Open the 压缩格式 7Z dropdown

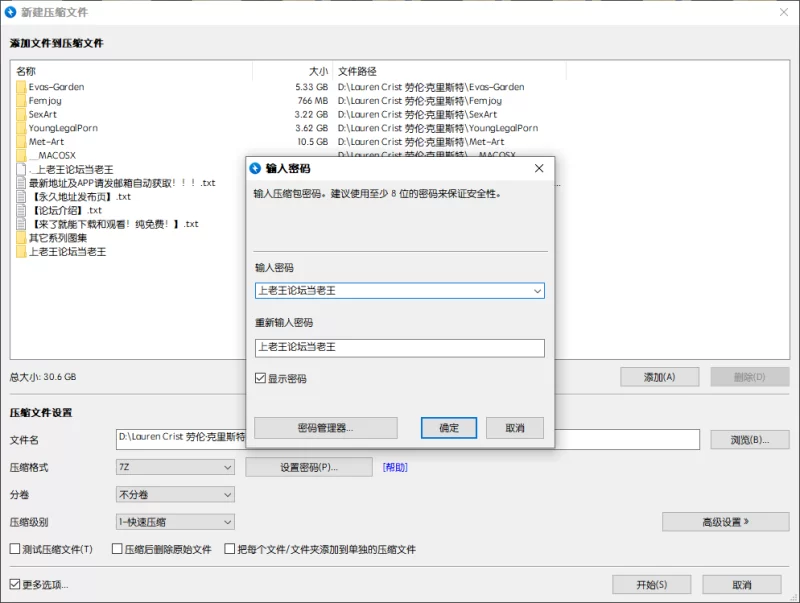click(227, 467)
